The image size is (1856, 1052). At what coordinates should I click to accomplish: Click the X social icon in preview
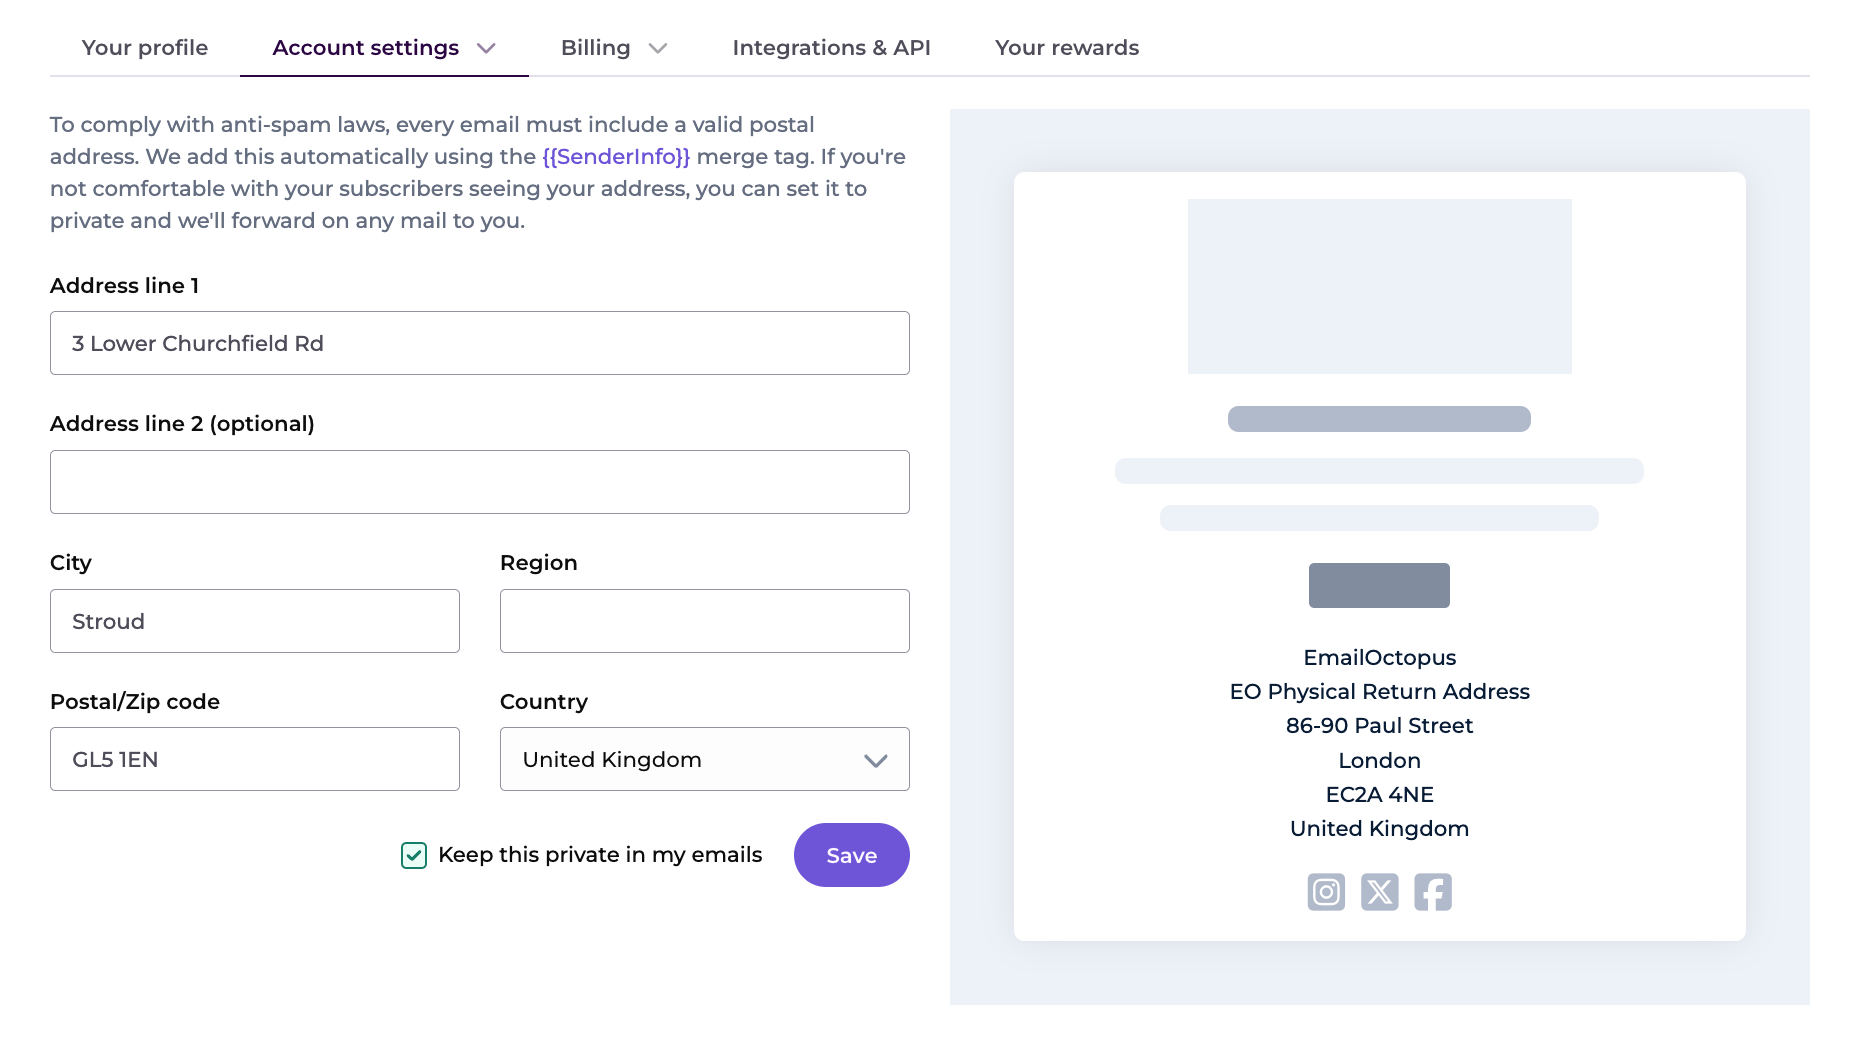tap(1379, 892)
